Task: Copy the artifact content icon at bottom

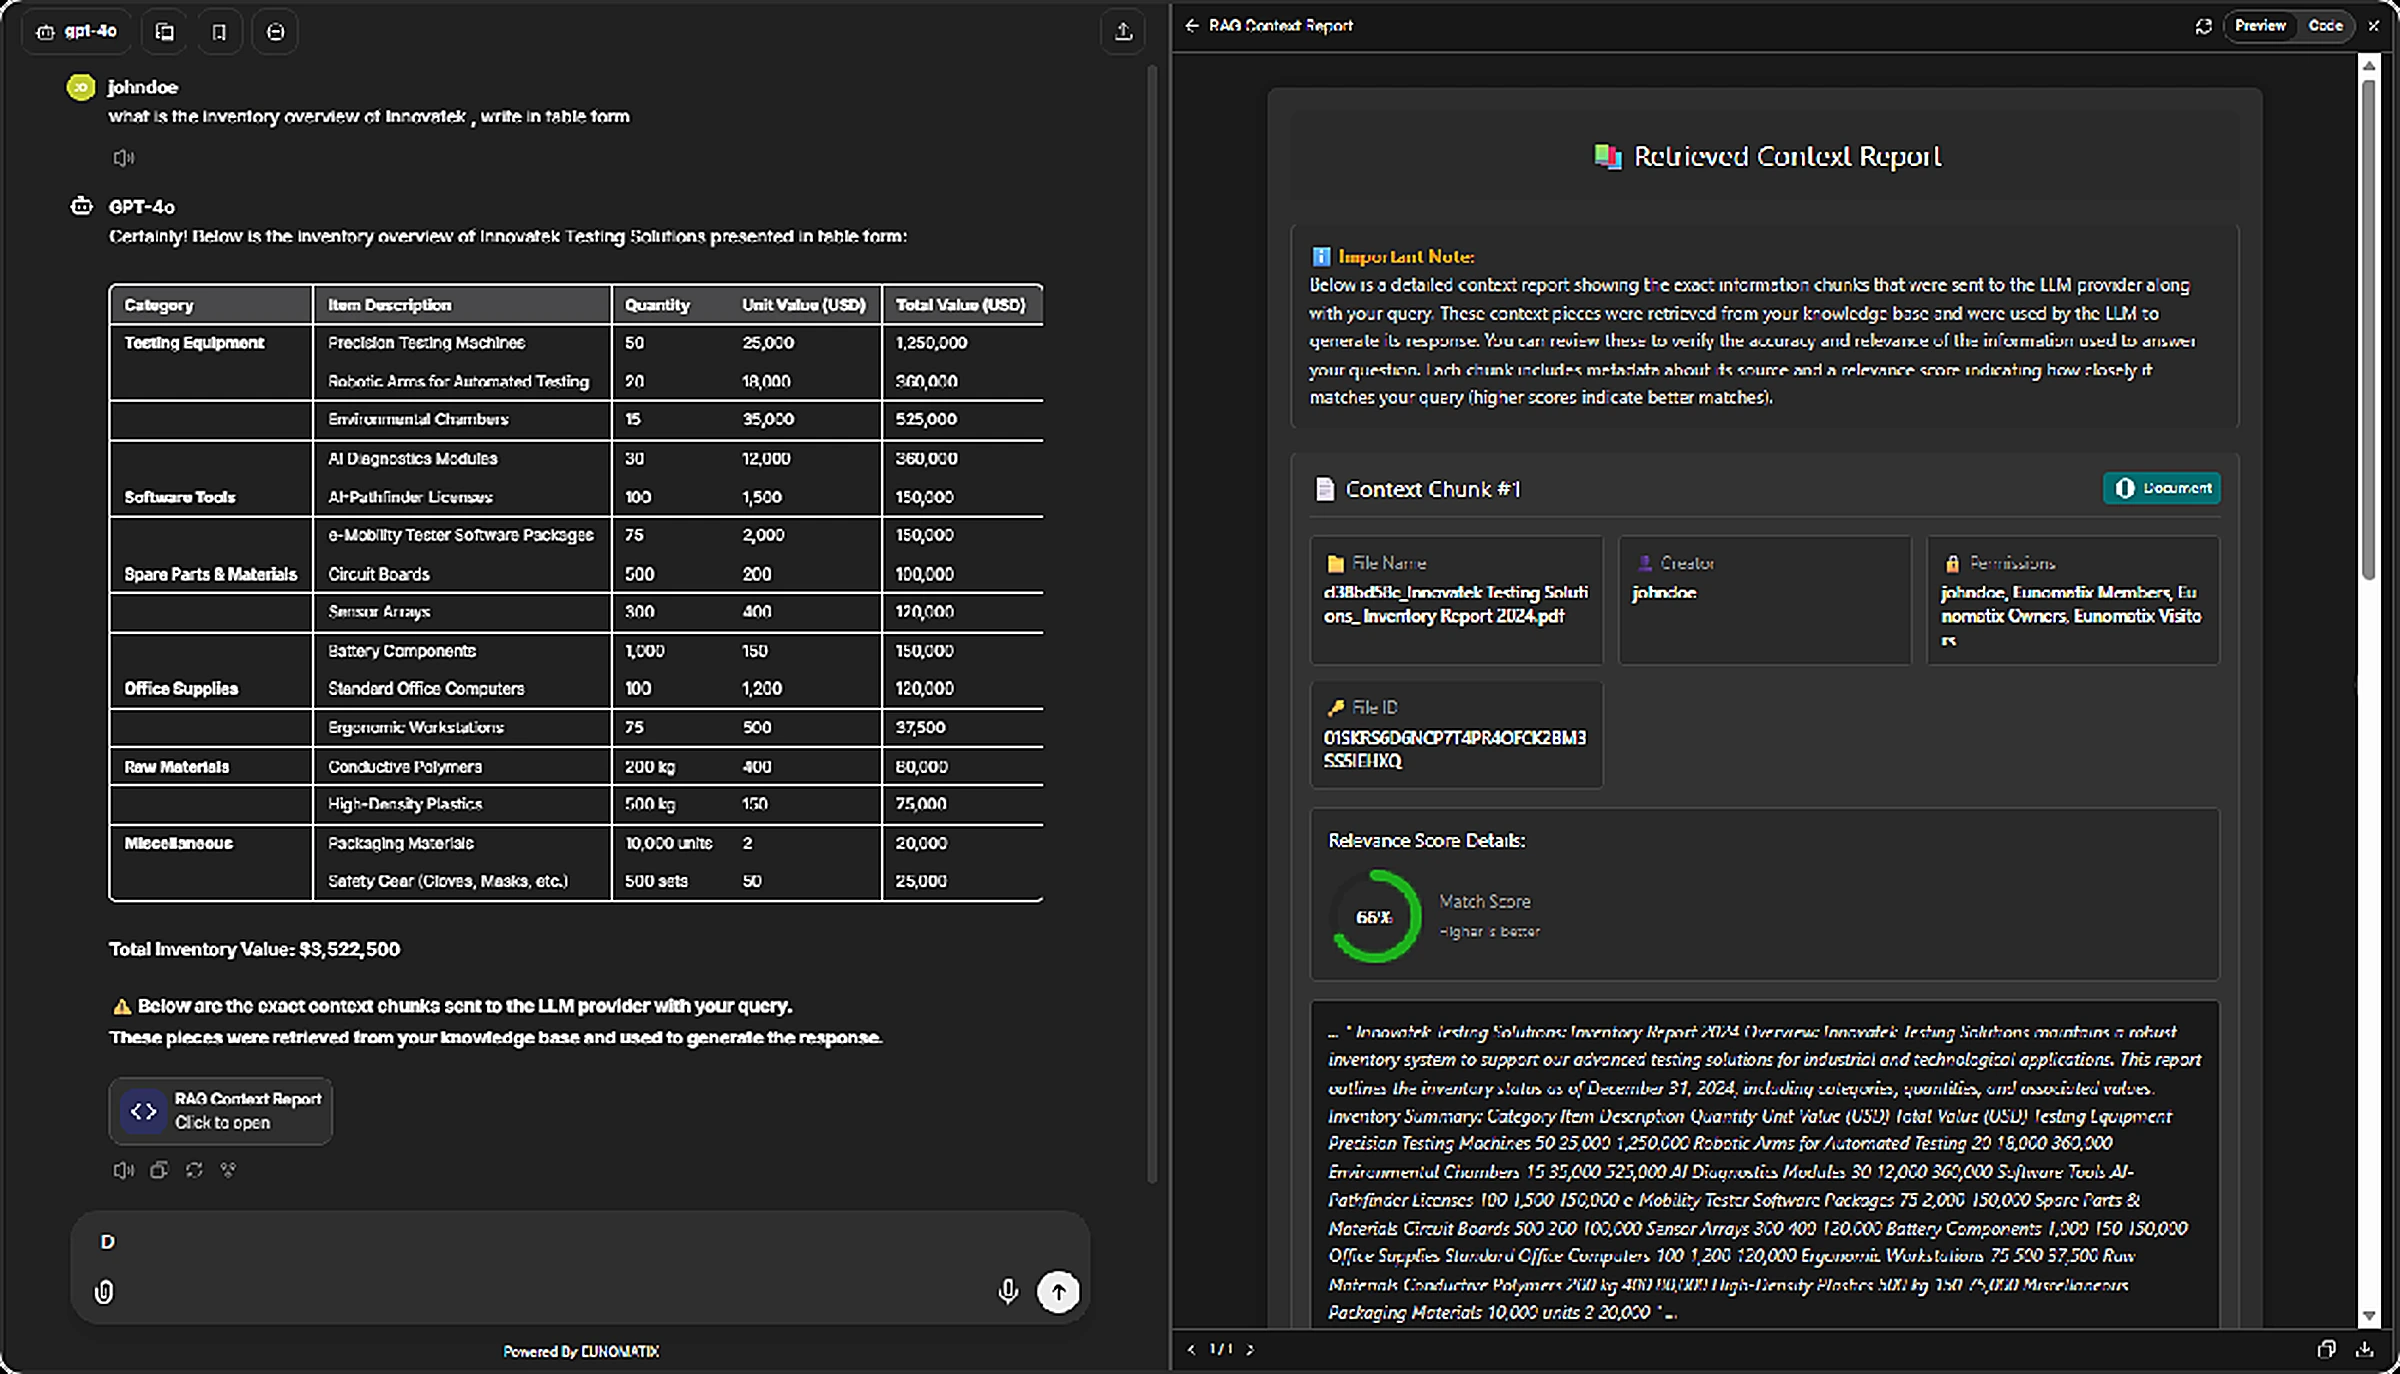Action: click(2327, 1350)
